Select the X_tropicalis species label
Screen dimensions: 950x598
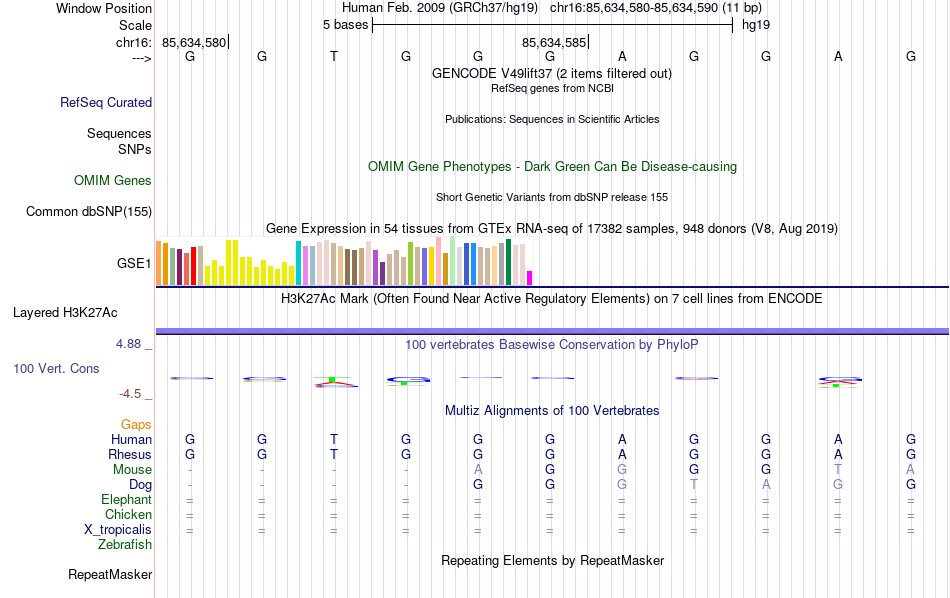tap(118, 530)
